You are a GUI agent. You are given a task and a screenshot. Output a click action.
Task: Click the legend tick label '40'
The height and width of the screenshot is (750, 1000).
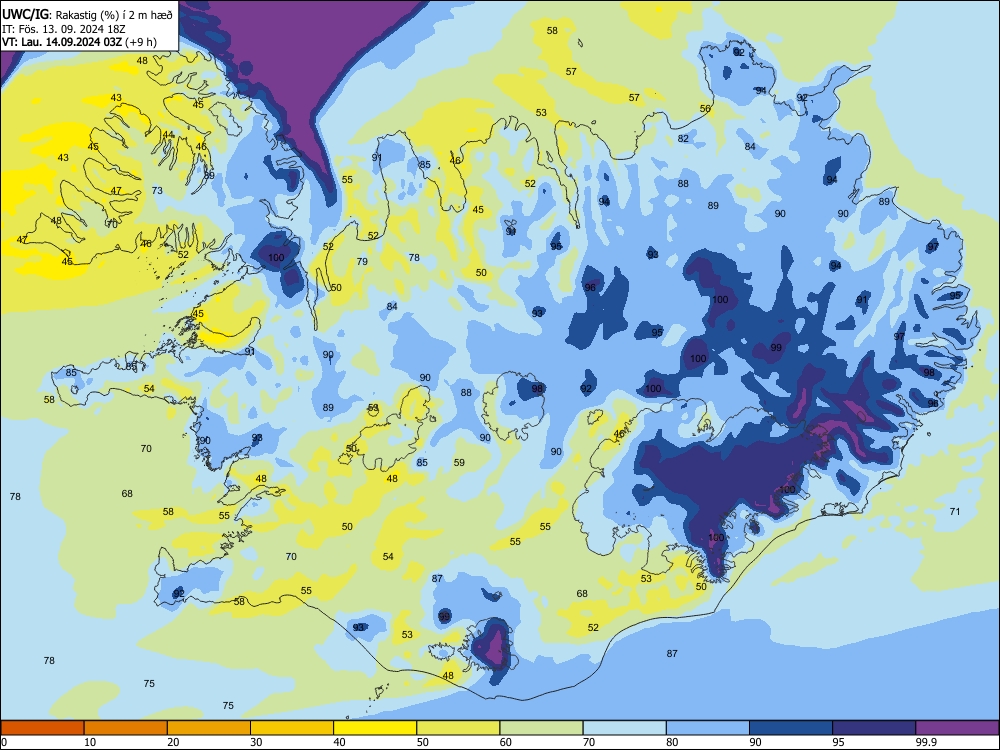point(340,742)
